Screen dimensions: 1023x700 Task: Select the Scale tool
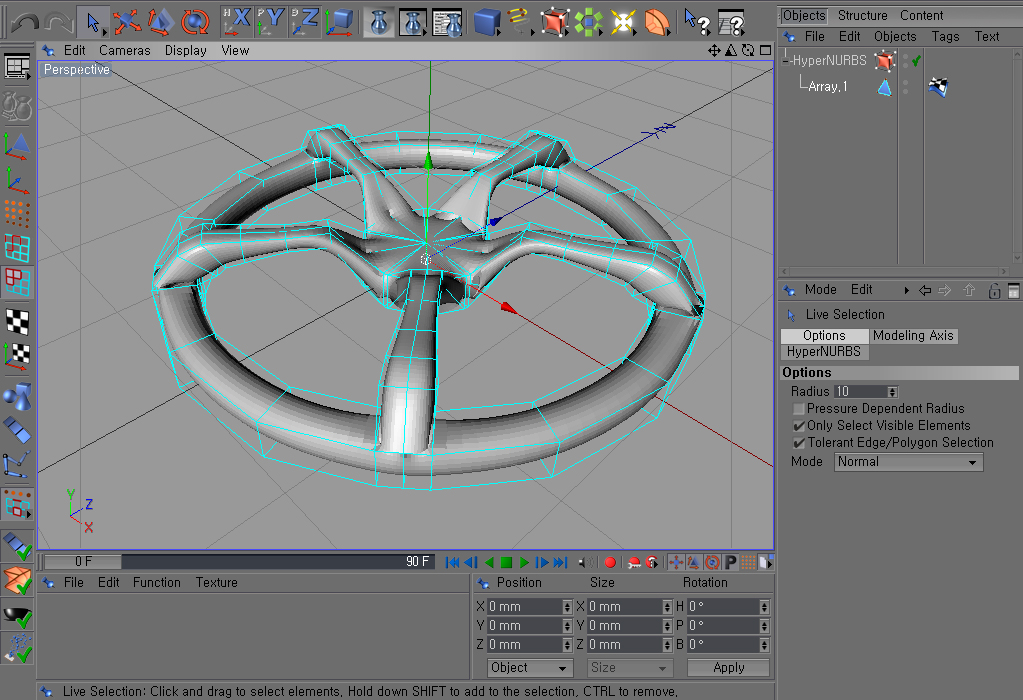point(160,22)
